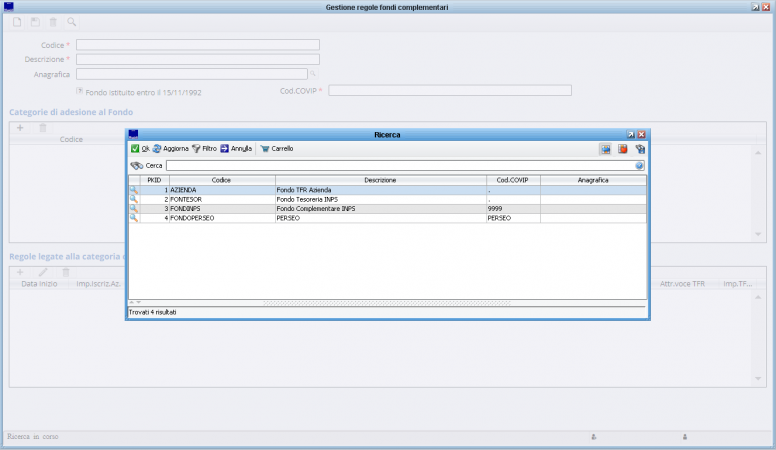Click the Ok button with green checkmark
Viewport: 776px width, 450px height.
click(x=140, y=148)
